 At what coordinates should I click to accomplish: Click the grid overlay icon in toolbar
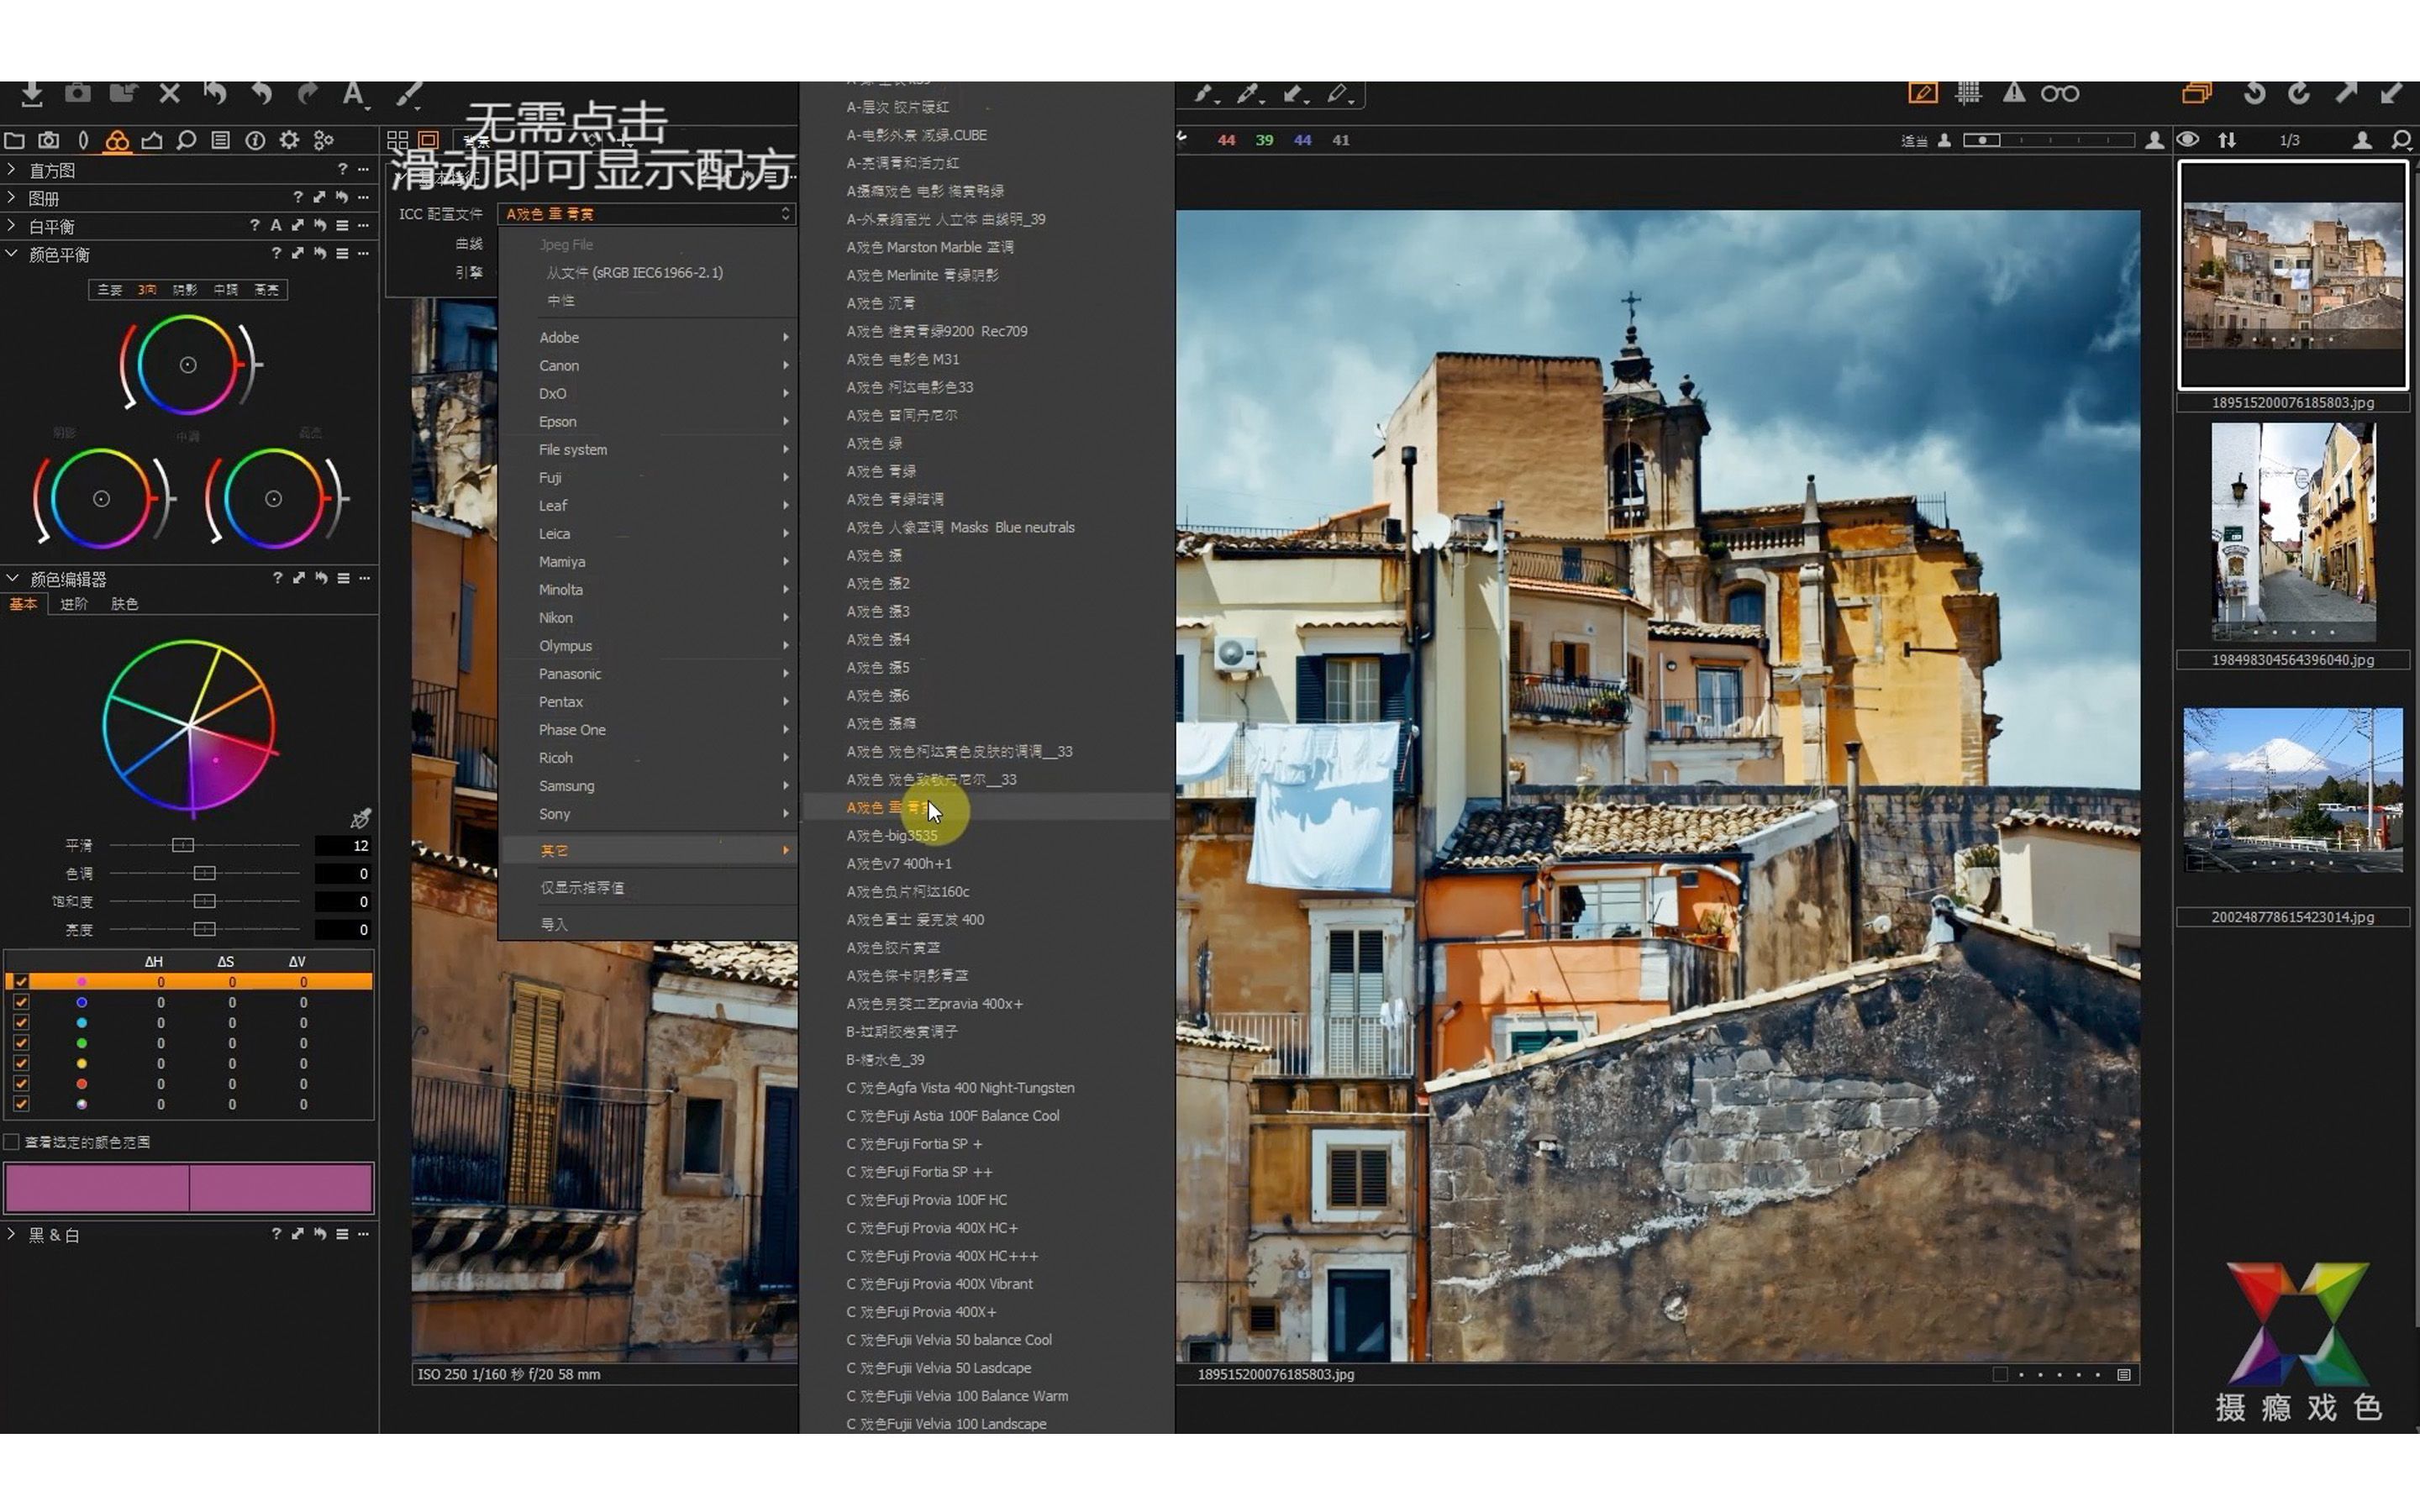point(1968,93)
